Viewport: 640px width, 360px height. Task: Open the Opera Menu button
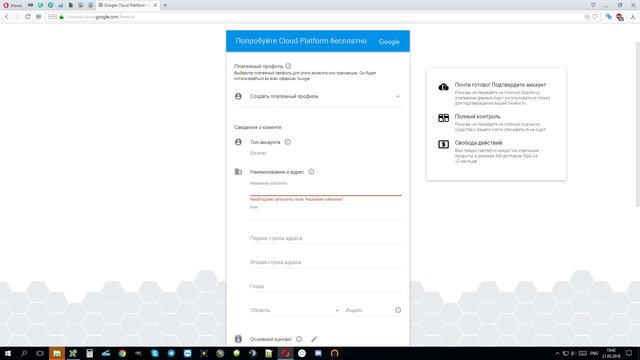coord(12,5)
